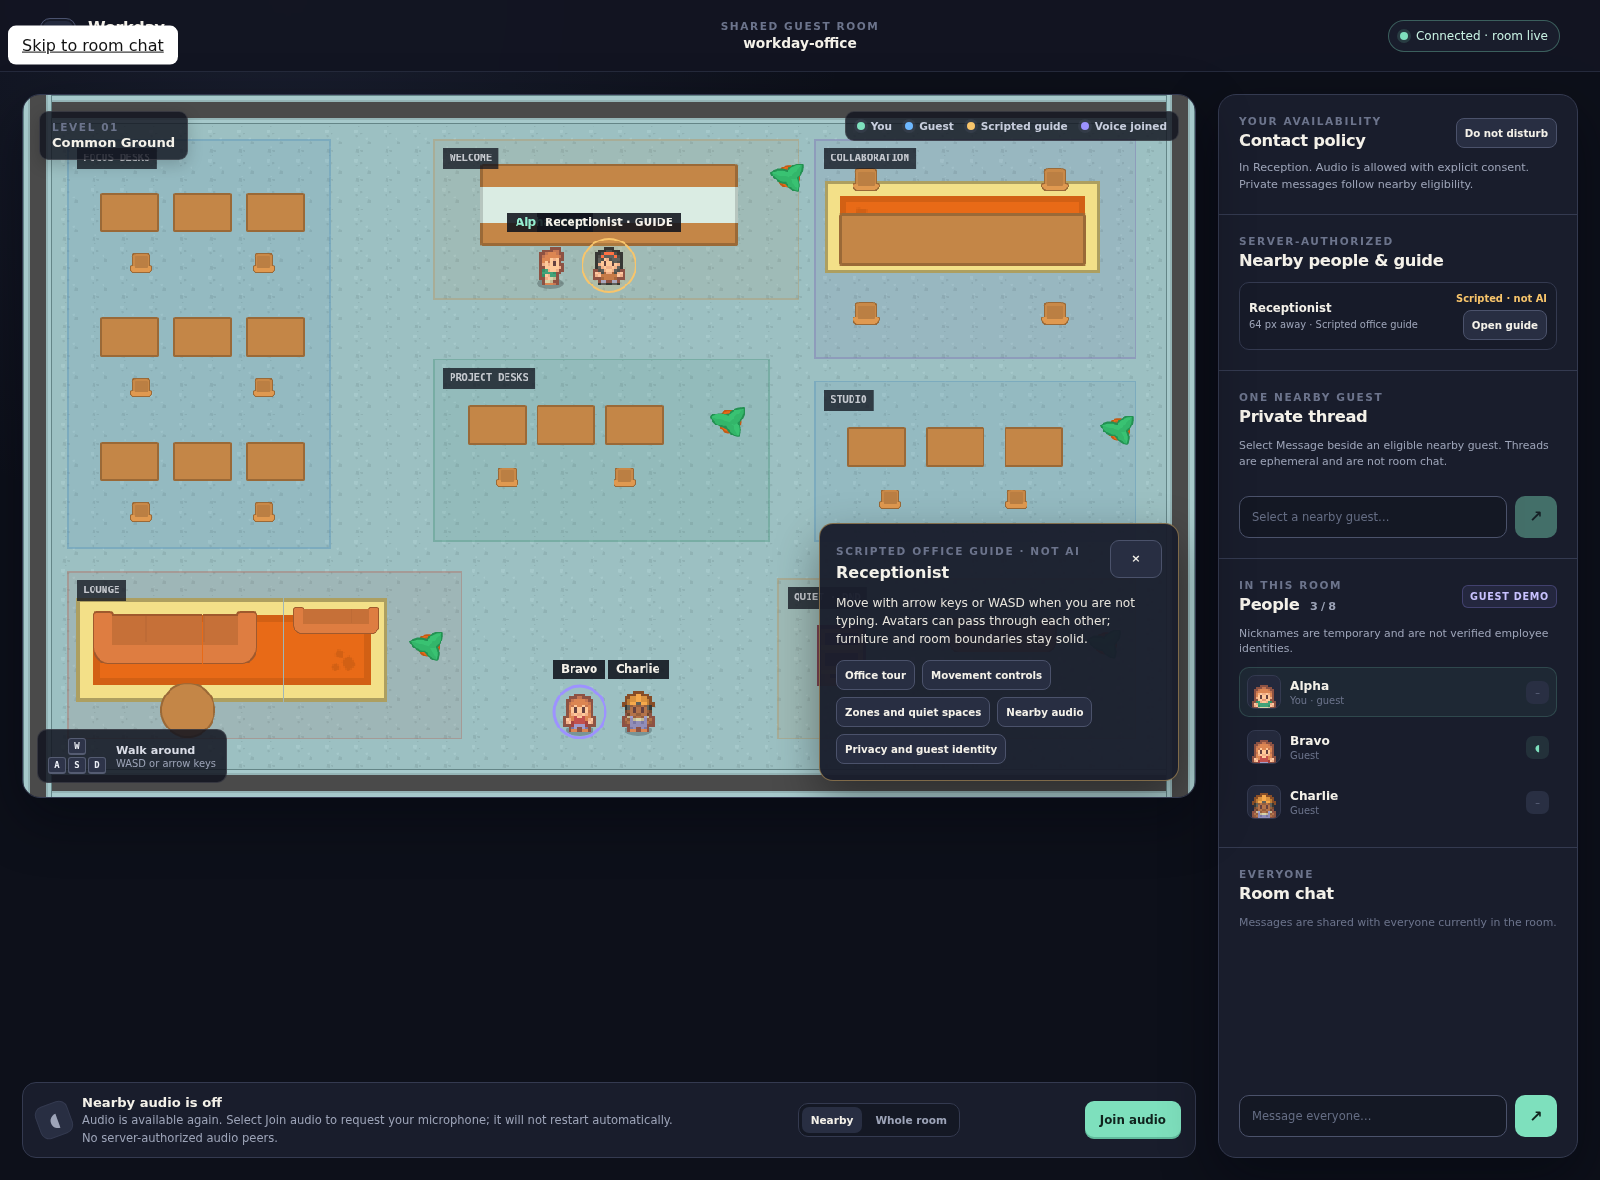Open the Receptionist guide

click(1505, 325)
